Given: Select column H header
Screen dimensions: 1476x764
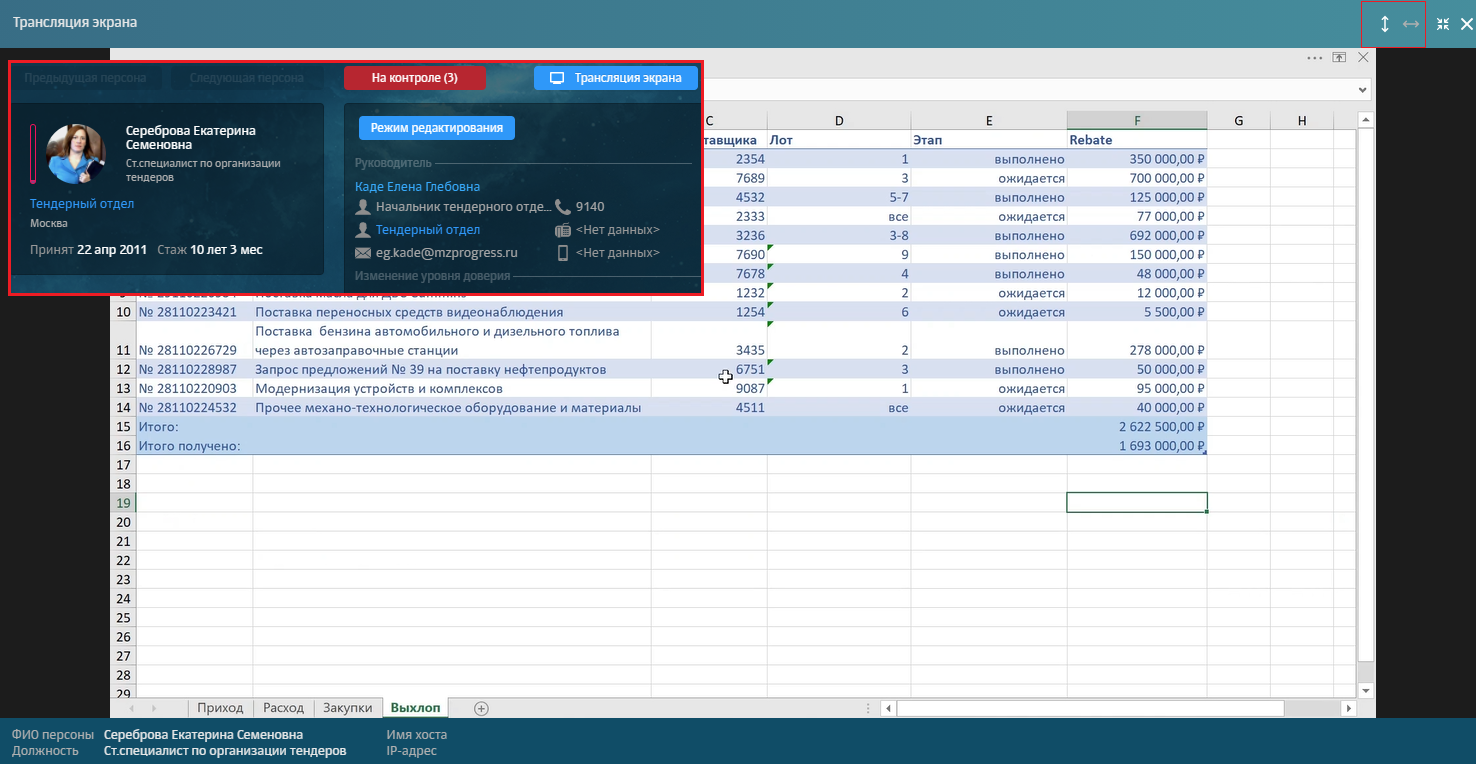Looking at the screenshot, I should [1302, 121].
